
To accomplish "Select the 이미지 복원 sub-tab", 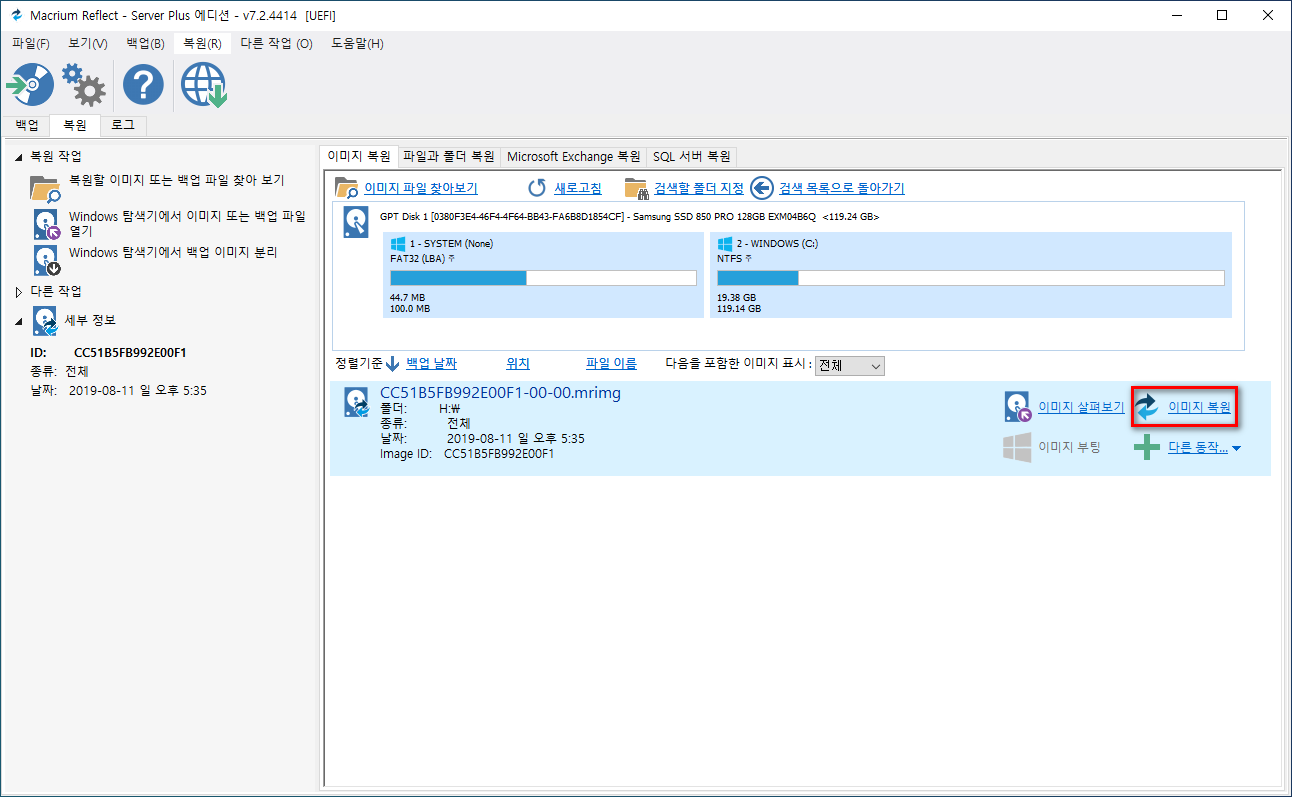I will click(359, 156).
